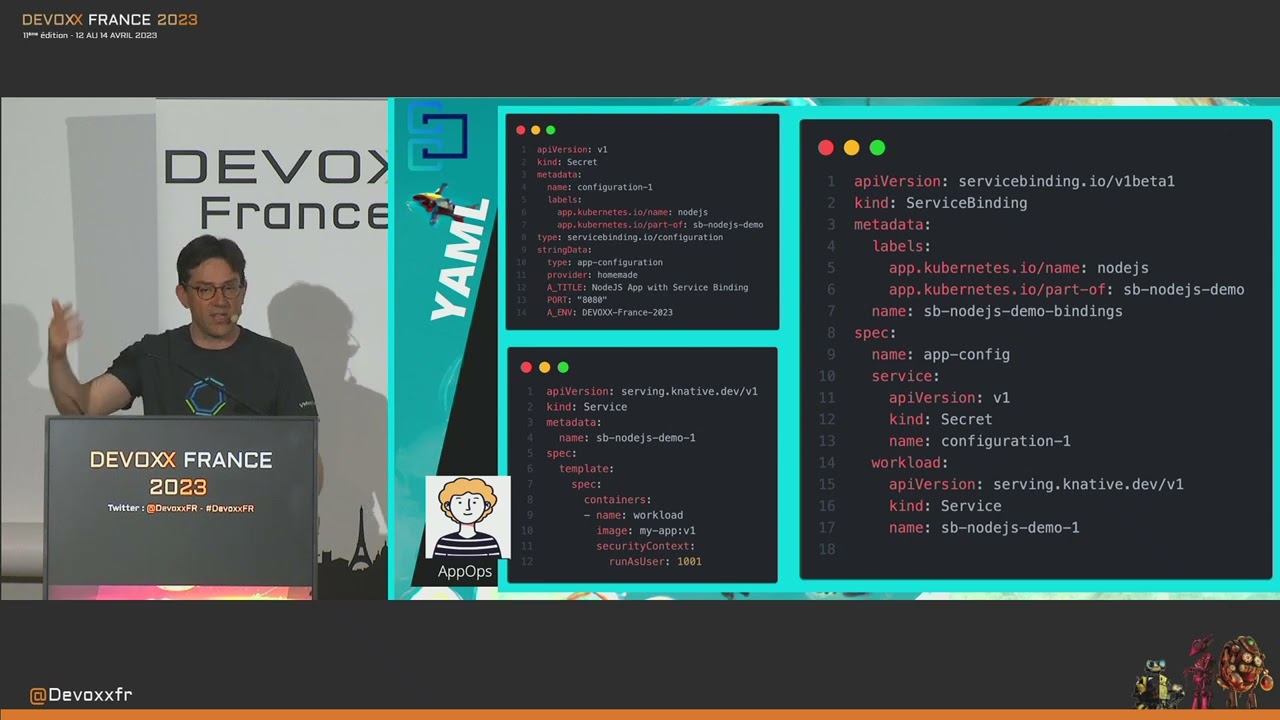Click the small airplane graphic above YAML
Viewport: 1280px width, 720px height.
[437, 202]
